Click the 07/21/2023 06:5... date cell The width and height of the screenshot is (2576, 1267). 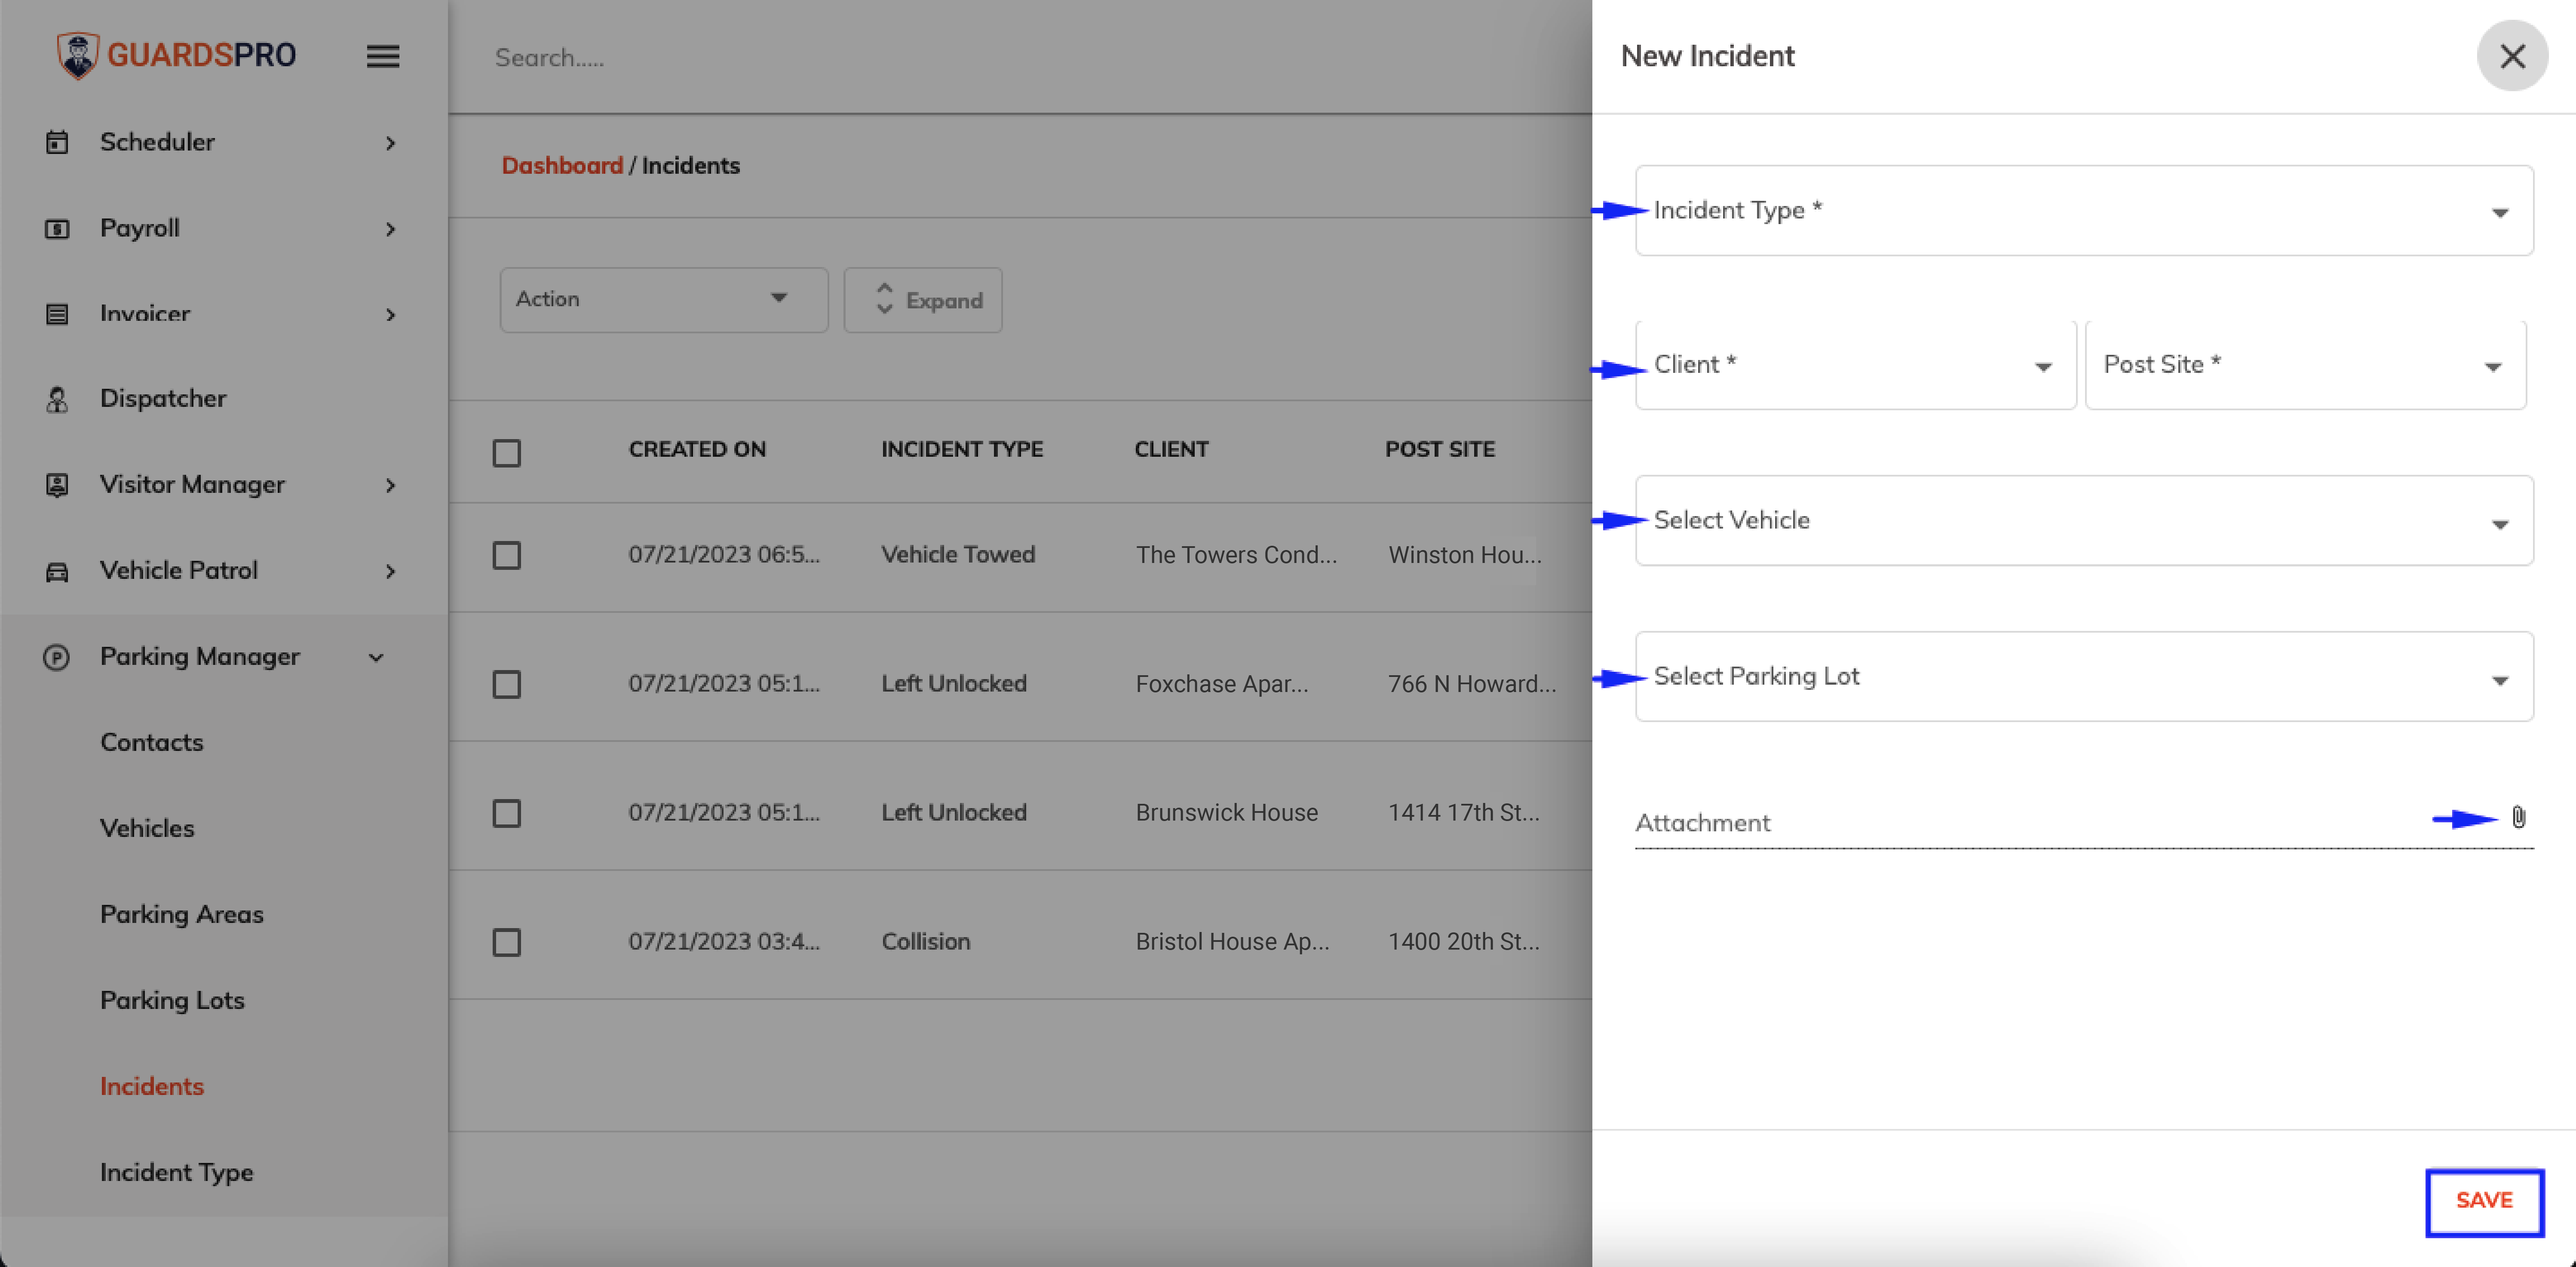pos(724,555)
